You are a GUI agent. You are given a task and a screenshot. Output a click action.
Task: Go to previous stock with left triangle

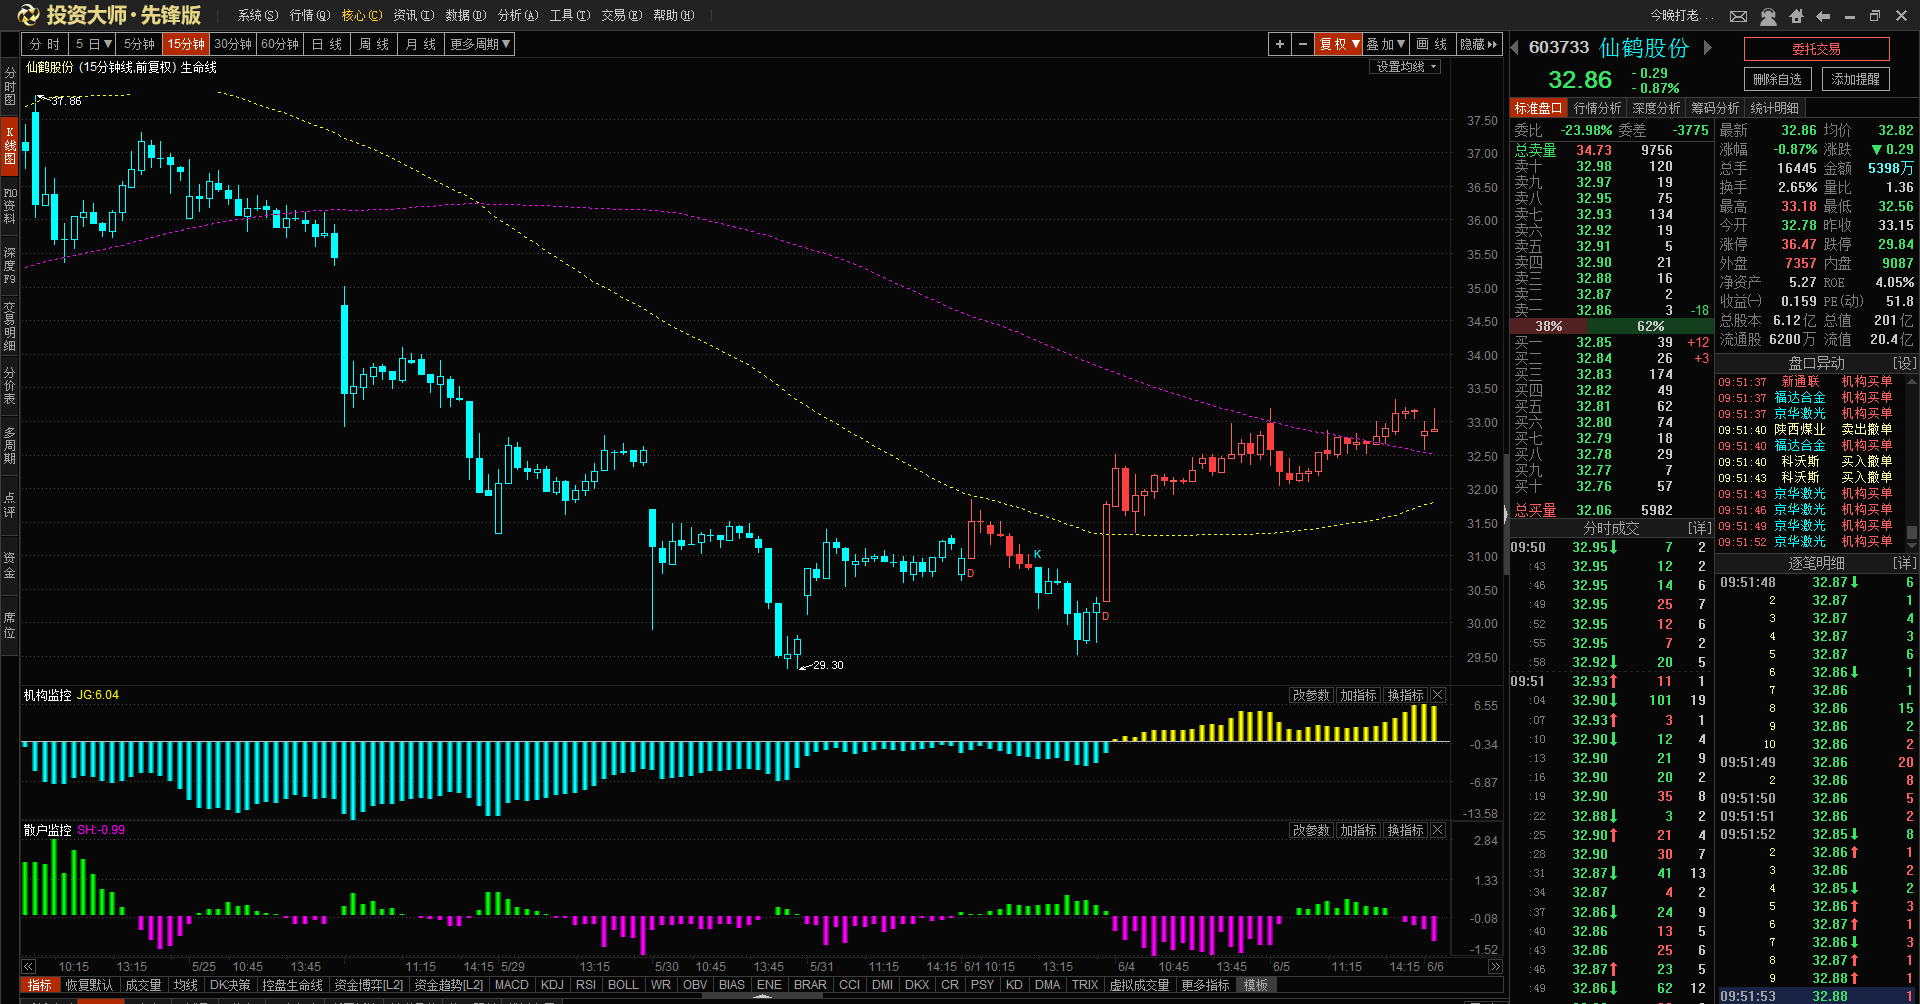tap(1514, 47)
